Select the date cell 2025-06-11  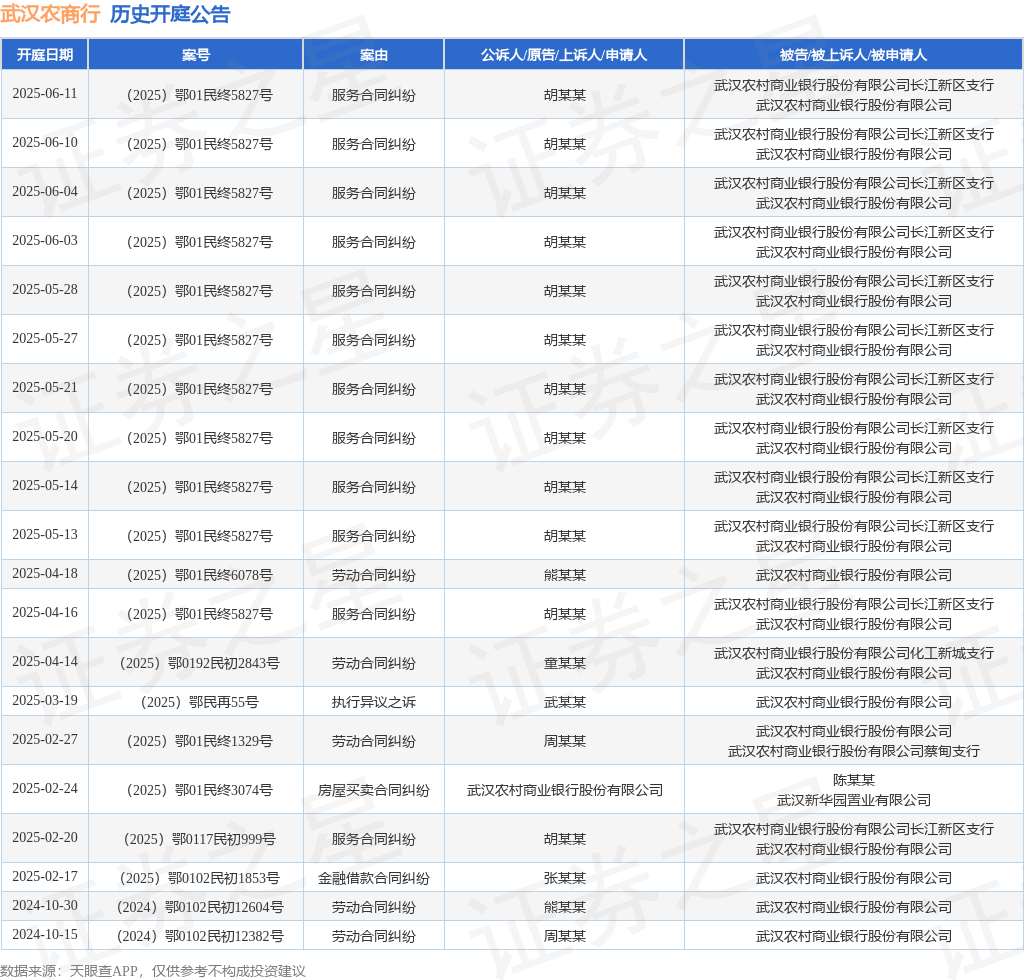[x=45, y=94]
